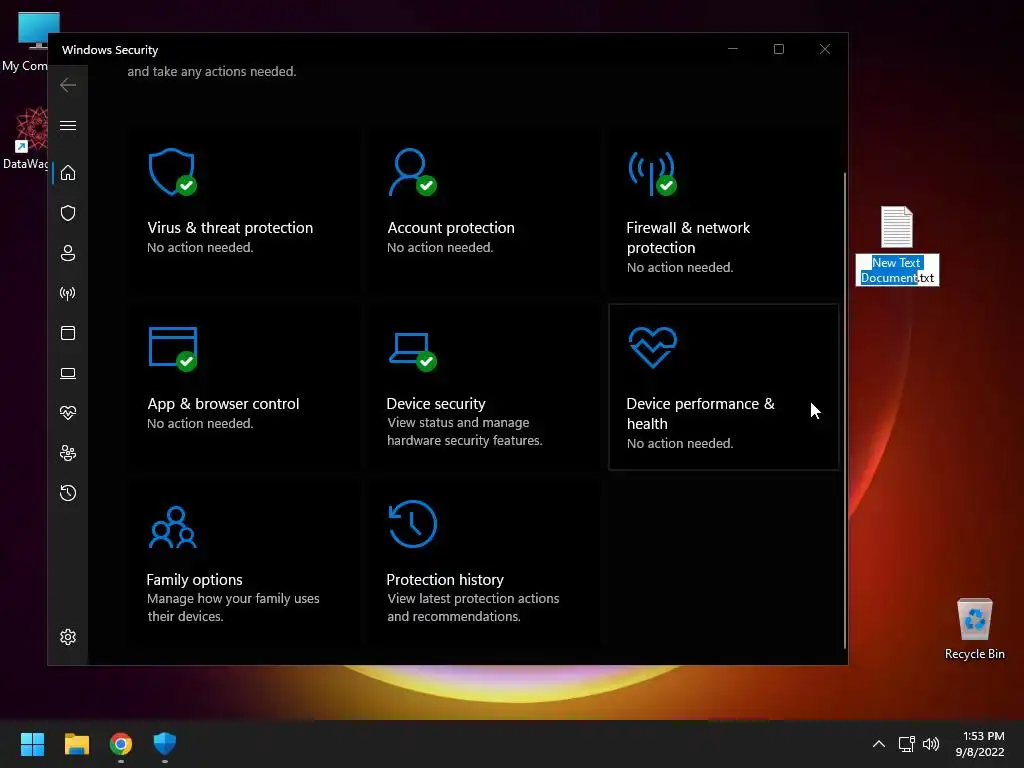This screenshot has width=1024, height=768.
Task: Open Device performance & health sidebar heart icon
Action: (x=68, y=413)
